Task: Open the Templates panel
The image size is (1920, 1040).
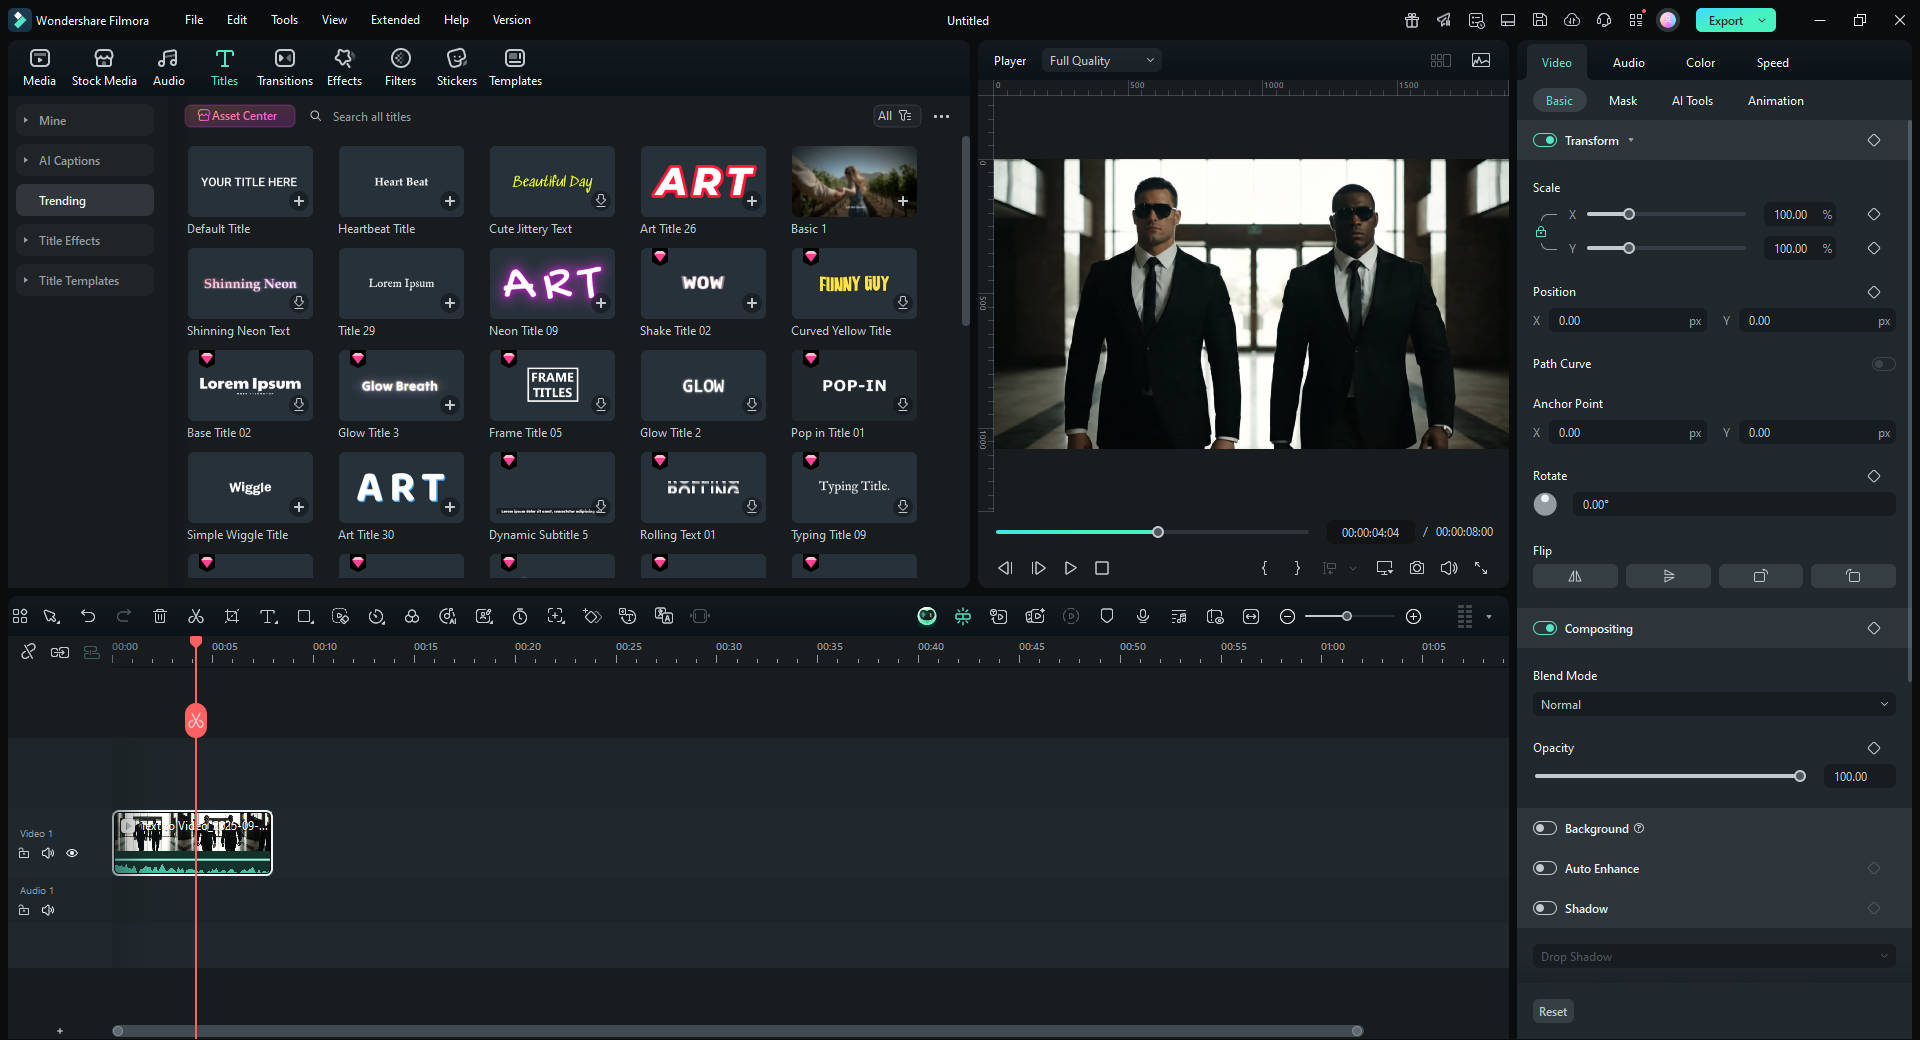Action: click(515, 68)
